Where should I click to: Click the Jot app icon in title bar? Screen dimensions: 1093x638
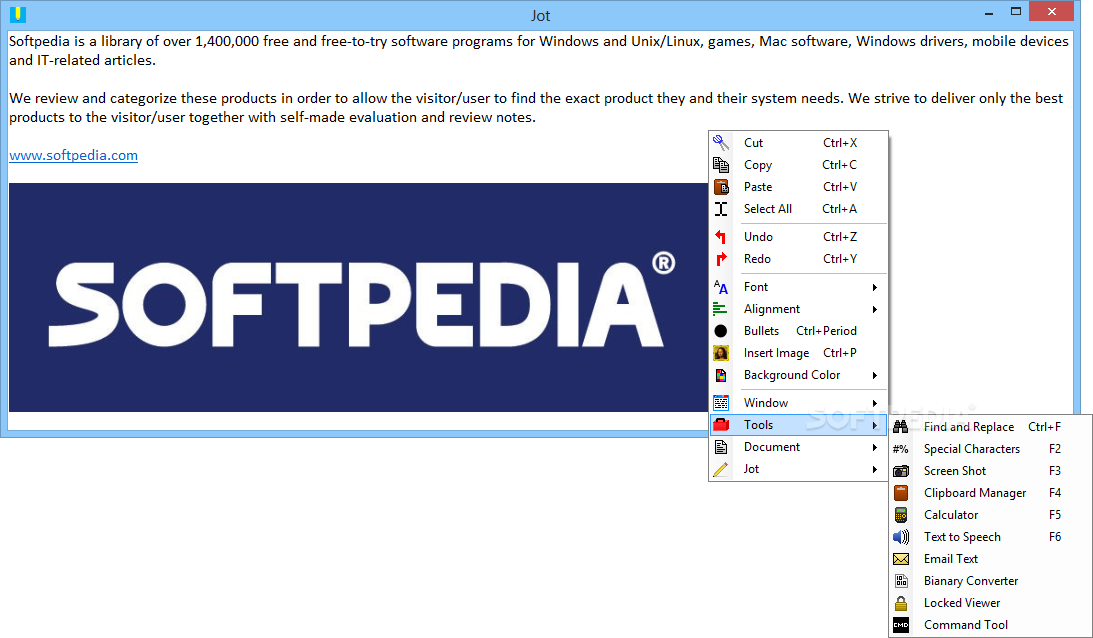tap(17, 14)
